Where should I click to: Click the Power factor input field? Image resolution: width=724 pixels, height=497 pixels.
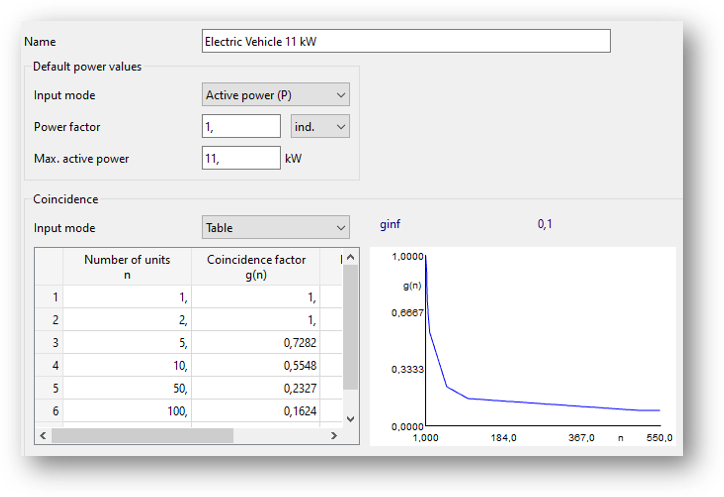tap(241, 126)
